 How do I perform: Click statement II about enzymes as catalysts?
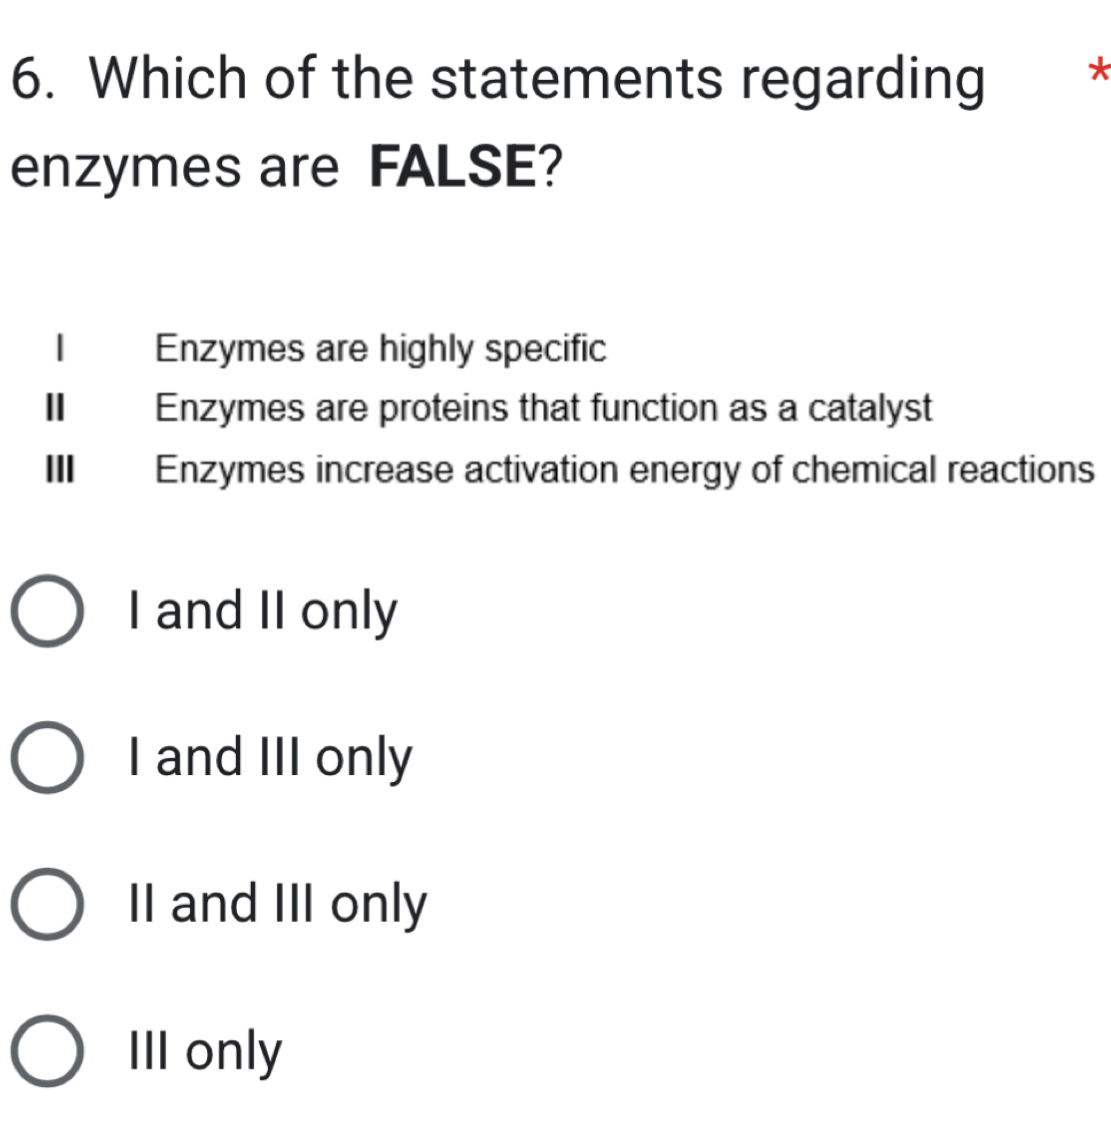(544, 408)
